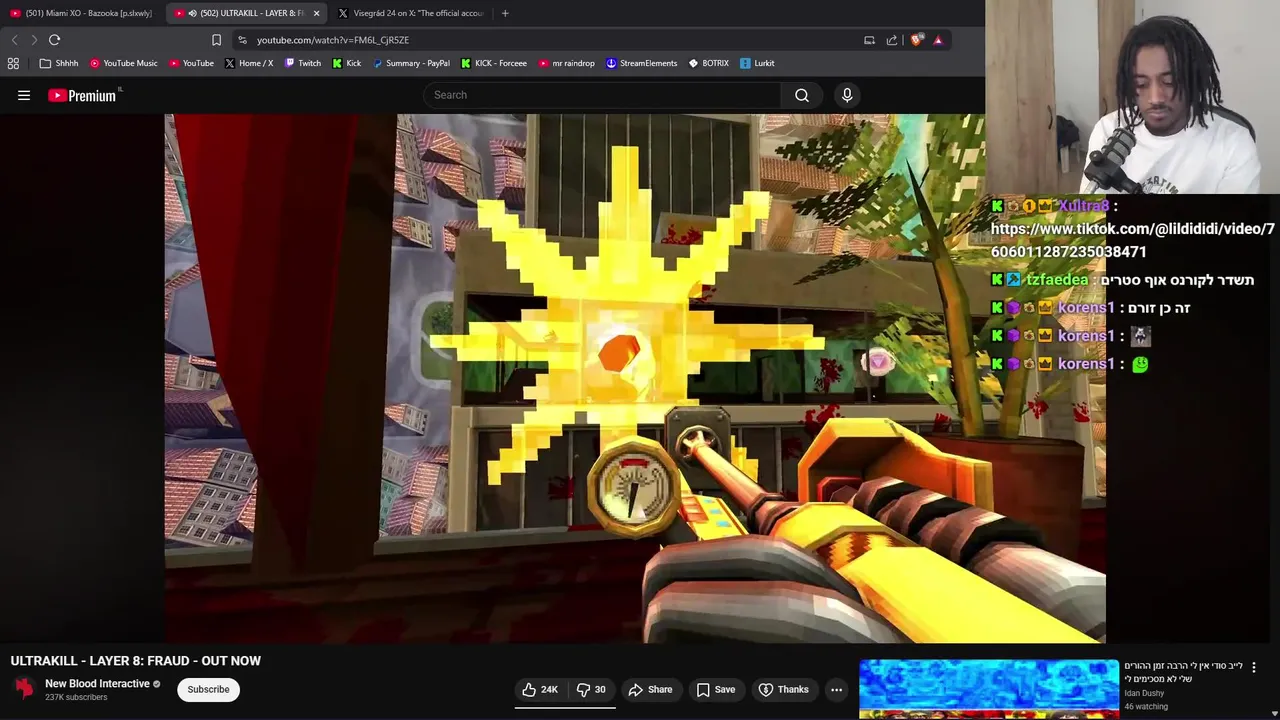The width and height of the screenshot is (1280, 720).
Task: Close the ULTRAKILL tab
Action: pos(317,13)
